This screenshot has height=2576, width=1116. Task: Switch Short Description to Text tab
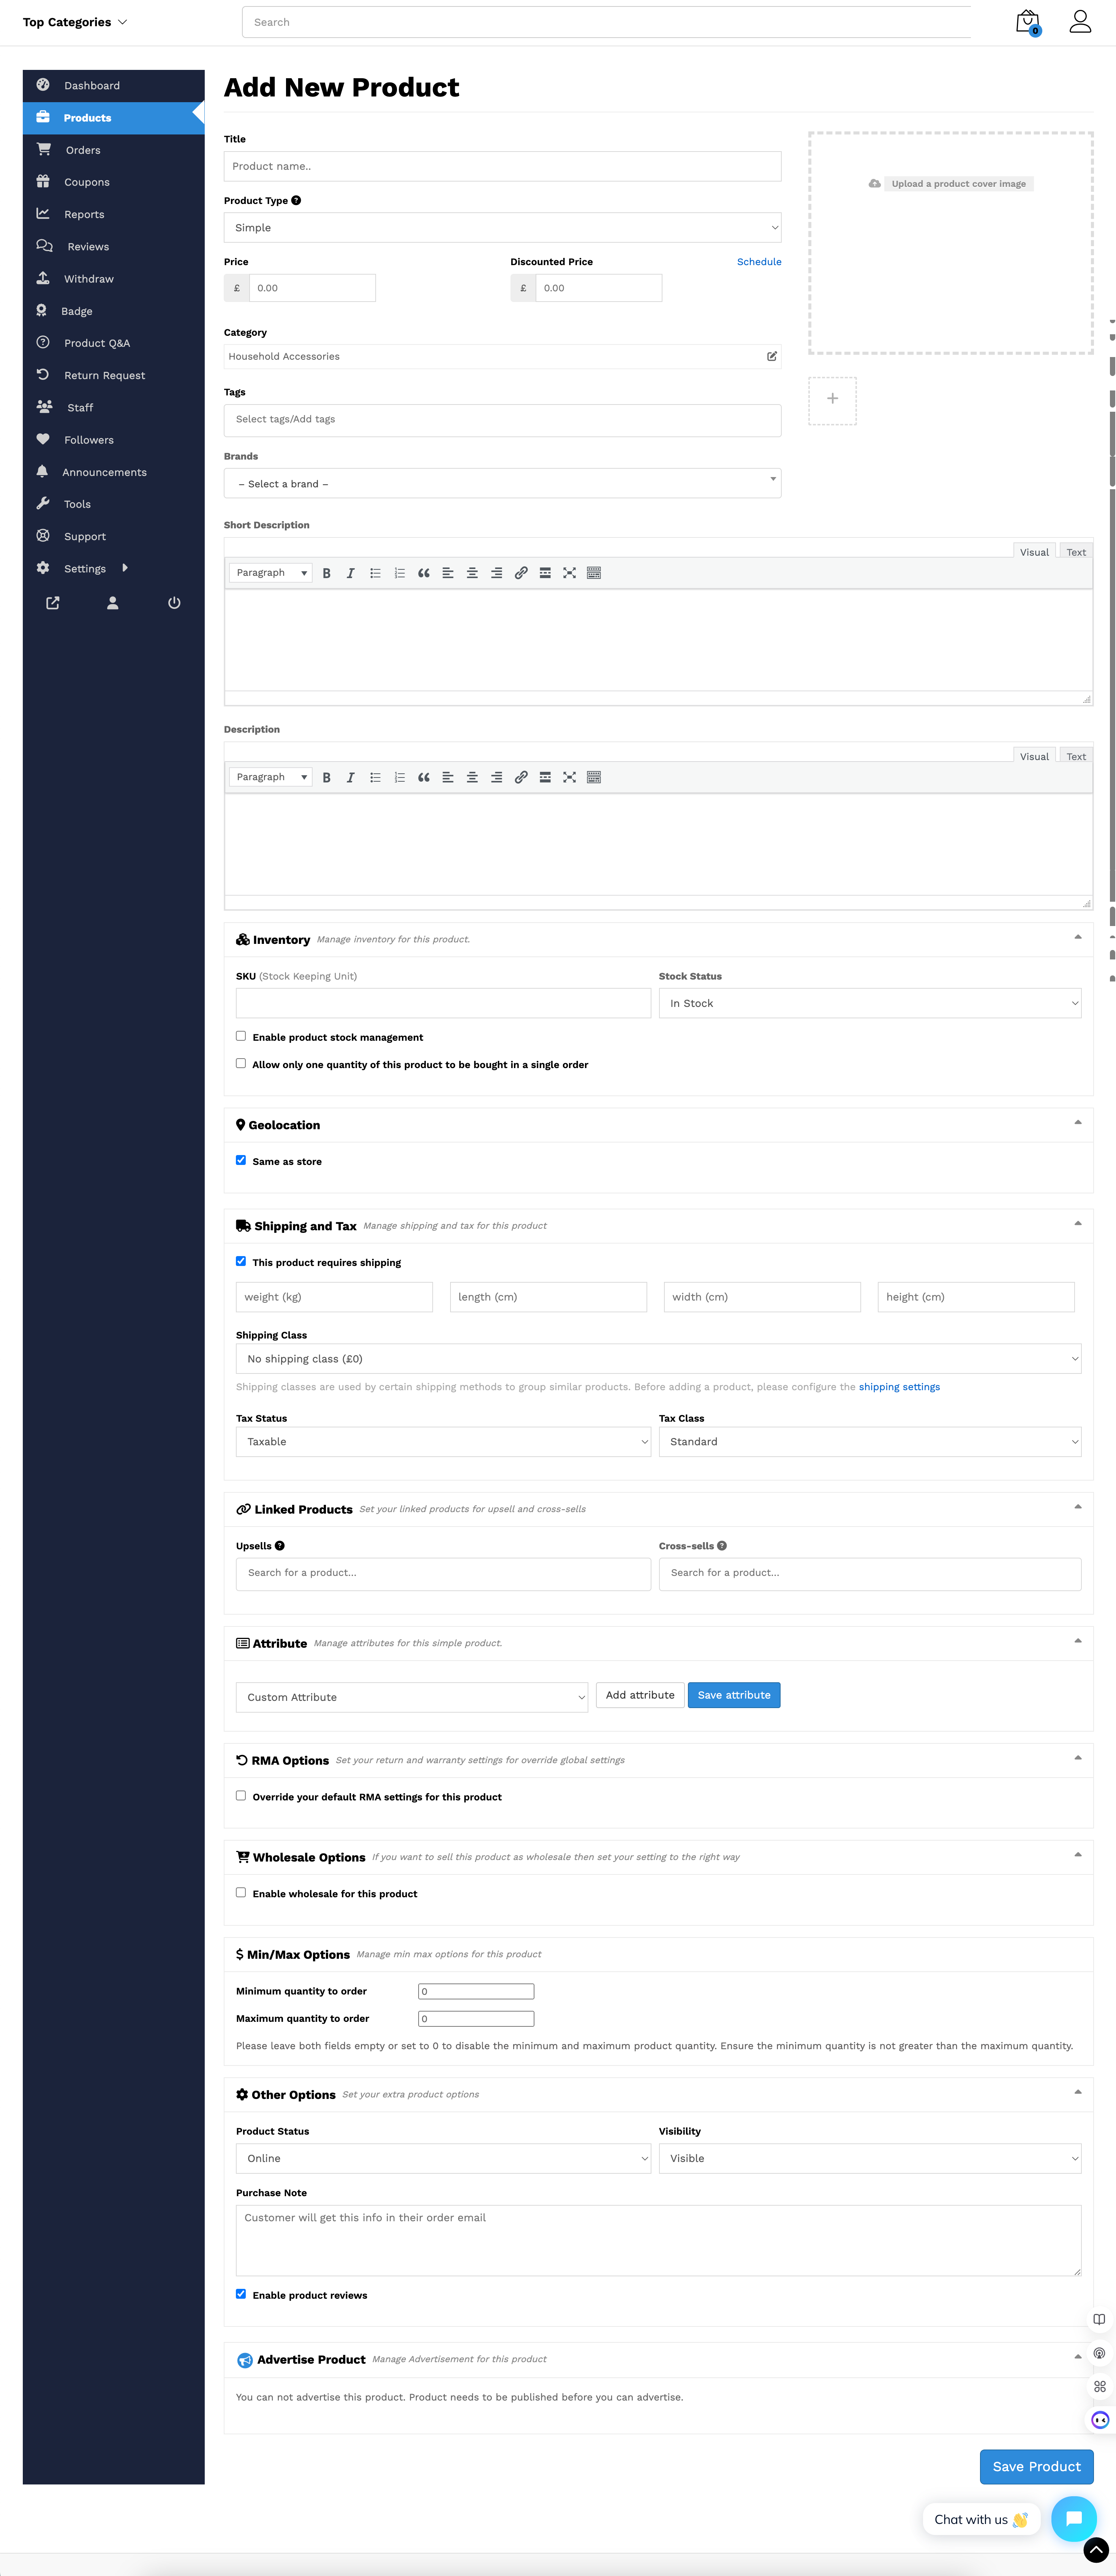pyautogui.click(x=1076, y=552)
